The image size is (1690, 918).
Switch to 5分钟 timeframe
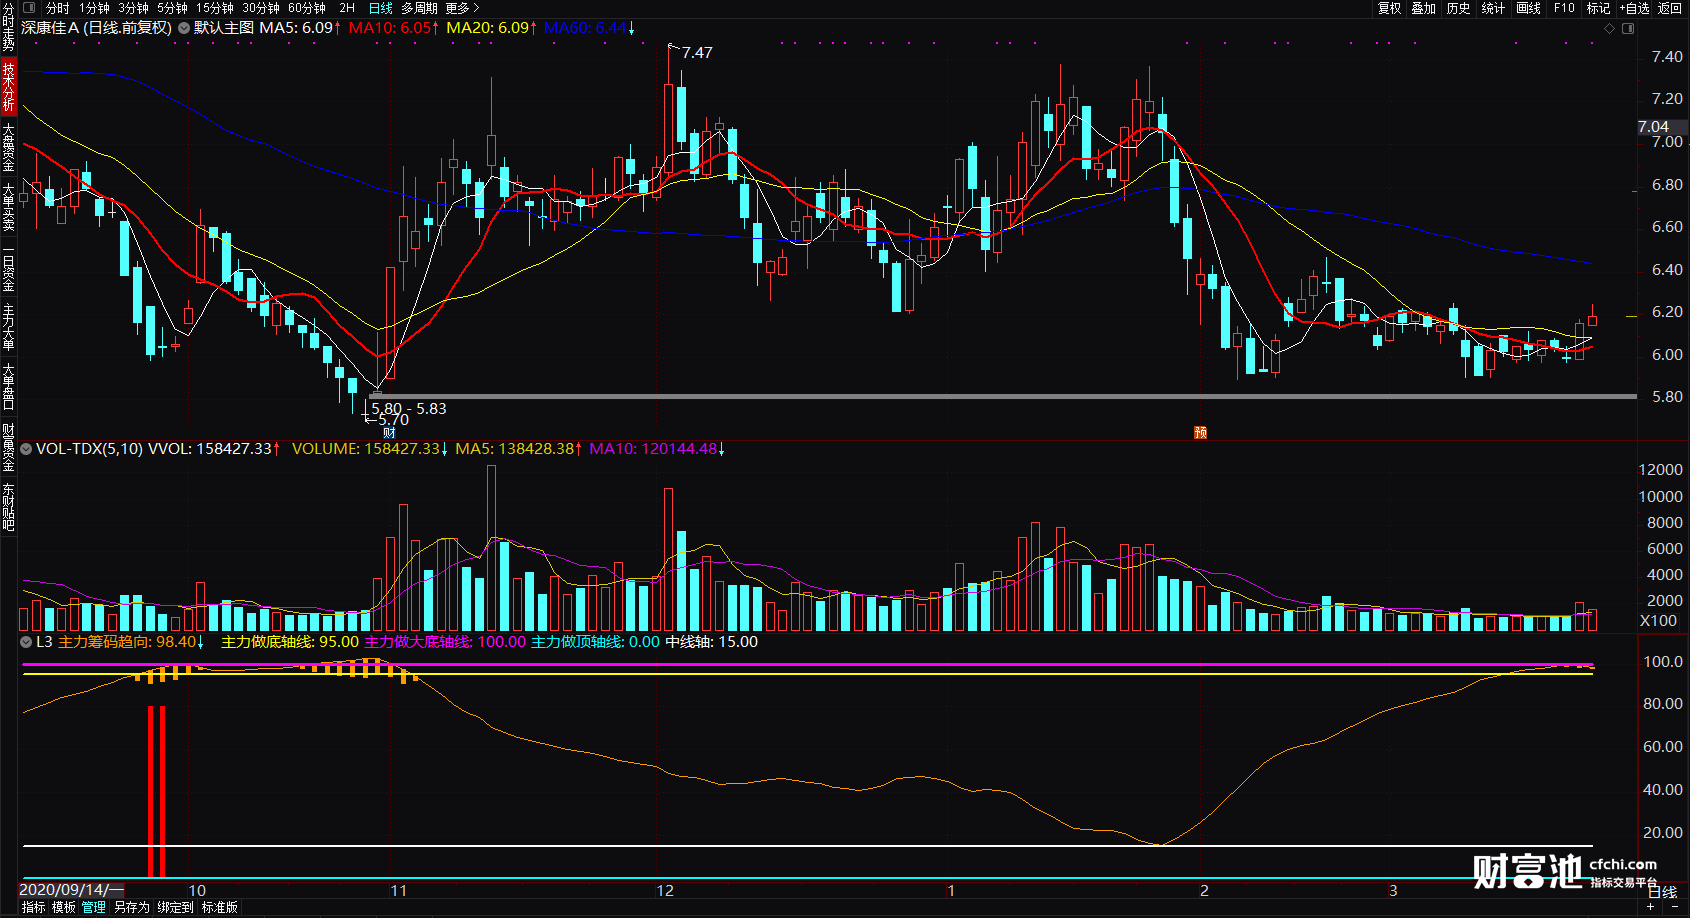pos(172,8)
